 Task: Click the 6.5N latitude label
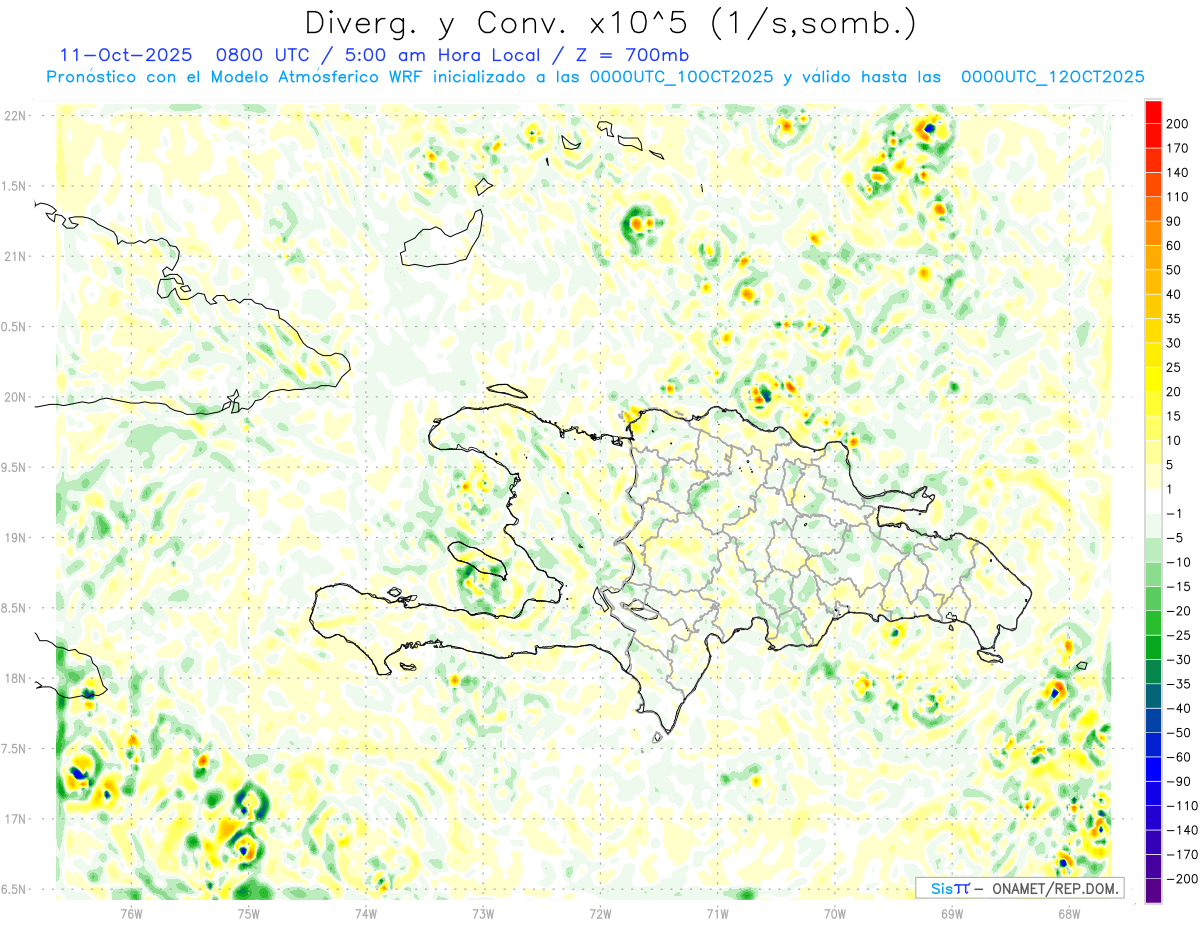tap(14, 890)
